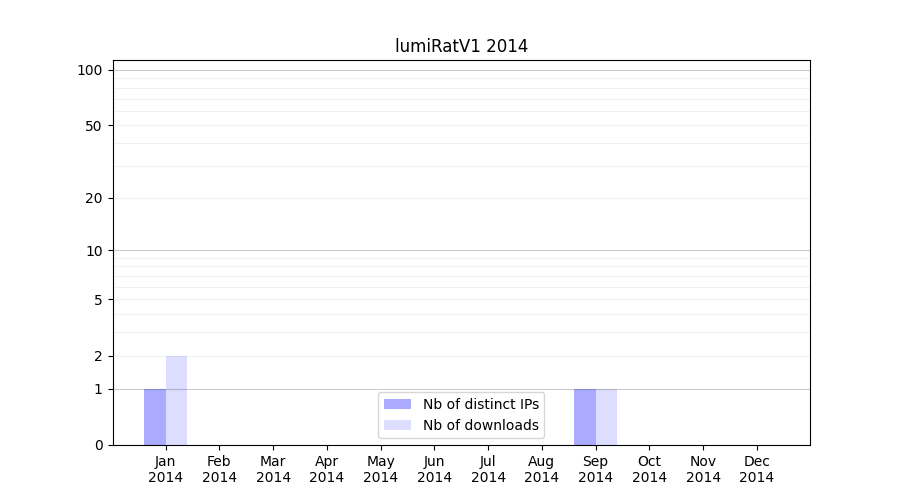This screenshot has width=900, height=500.
Task: Click the January downloads bar
Action: click(x=176, y=401)
